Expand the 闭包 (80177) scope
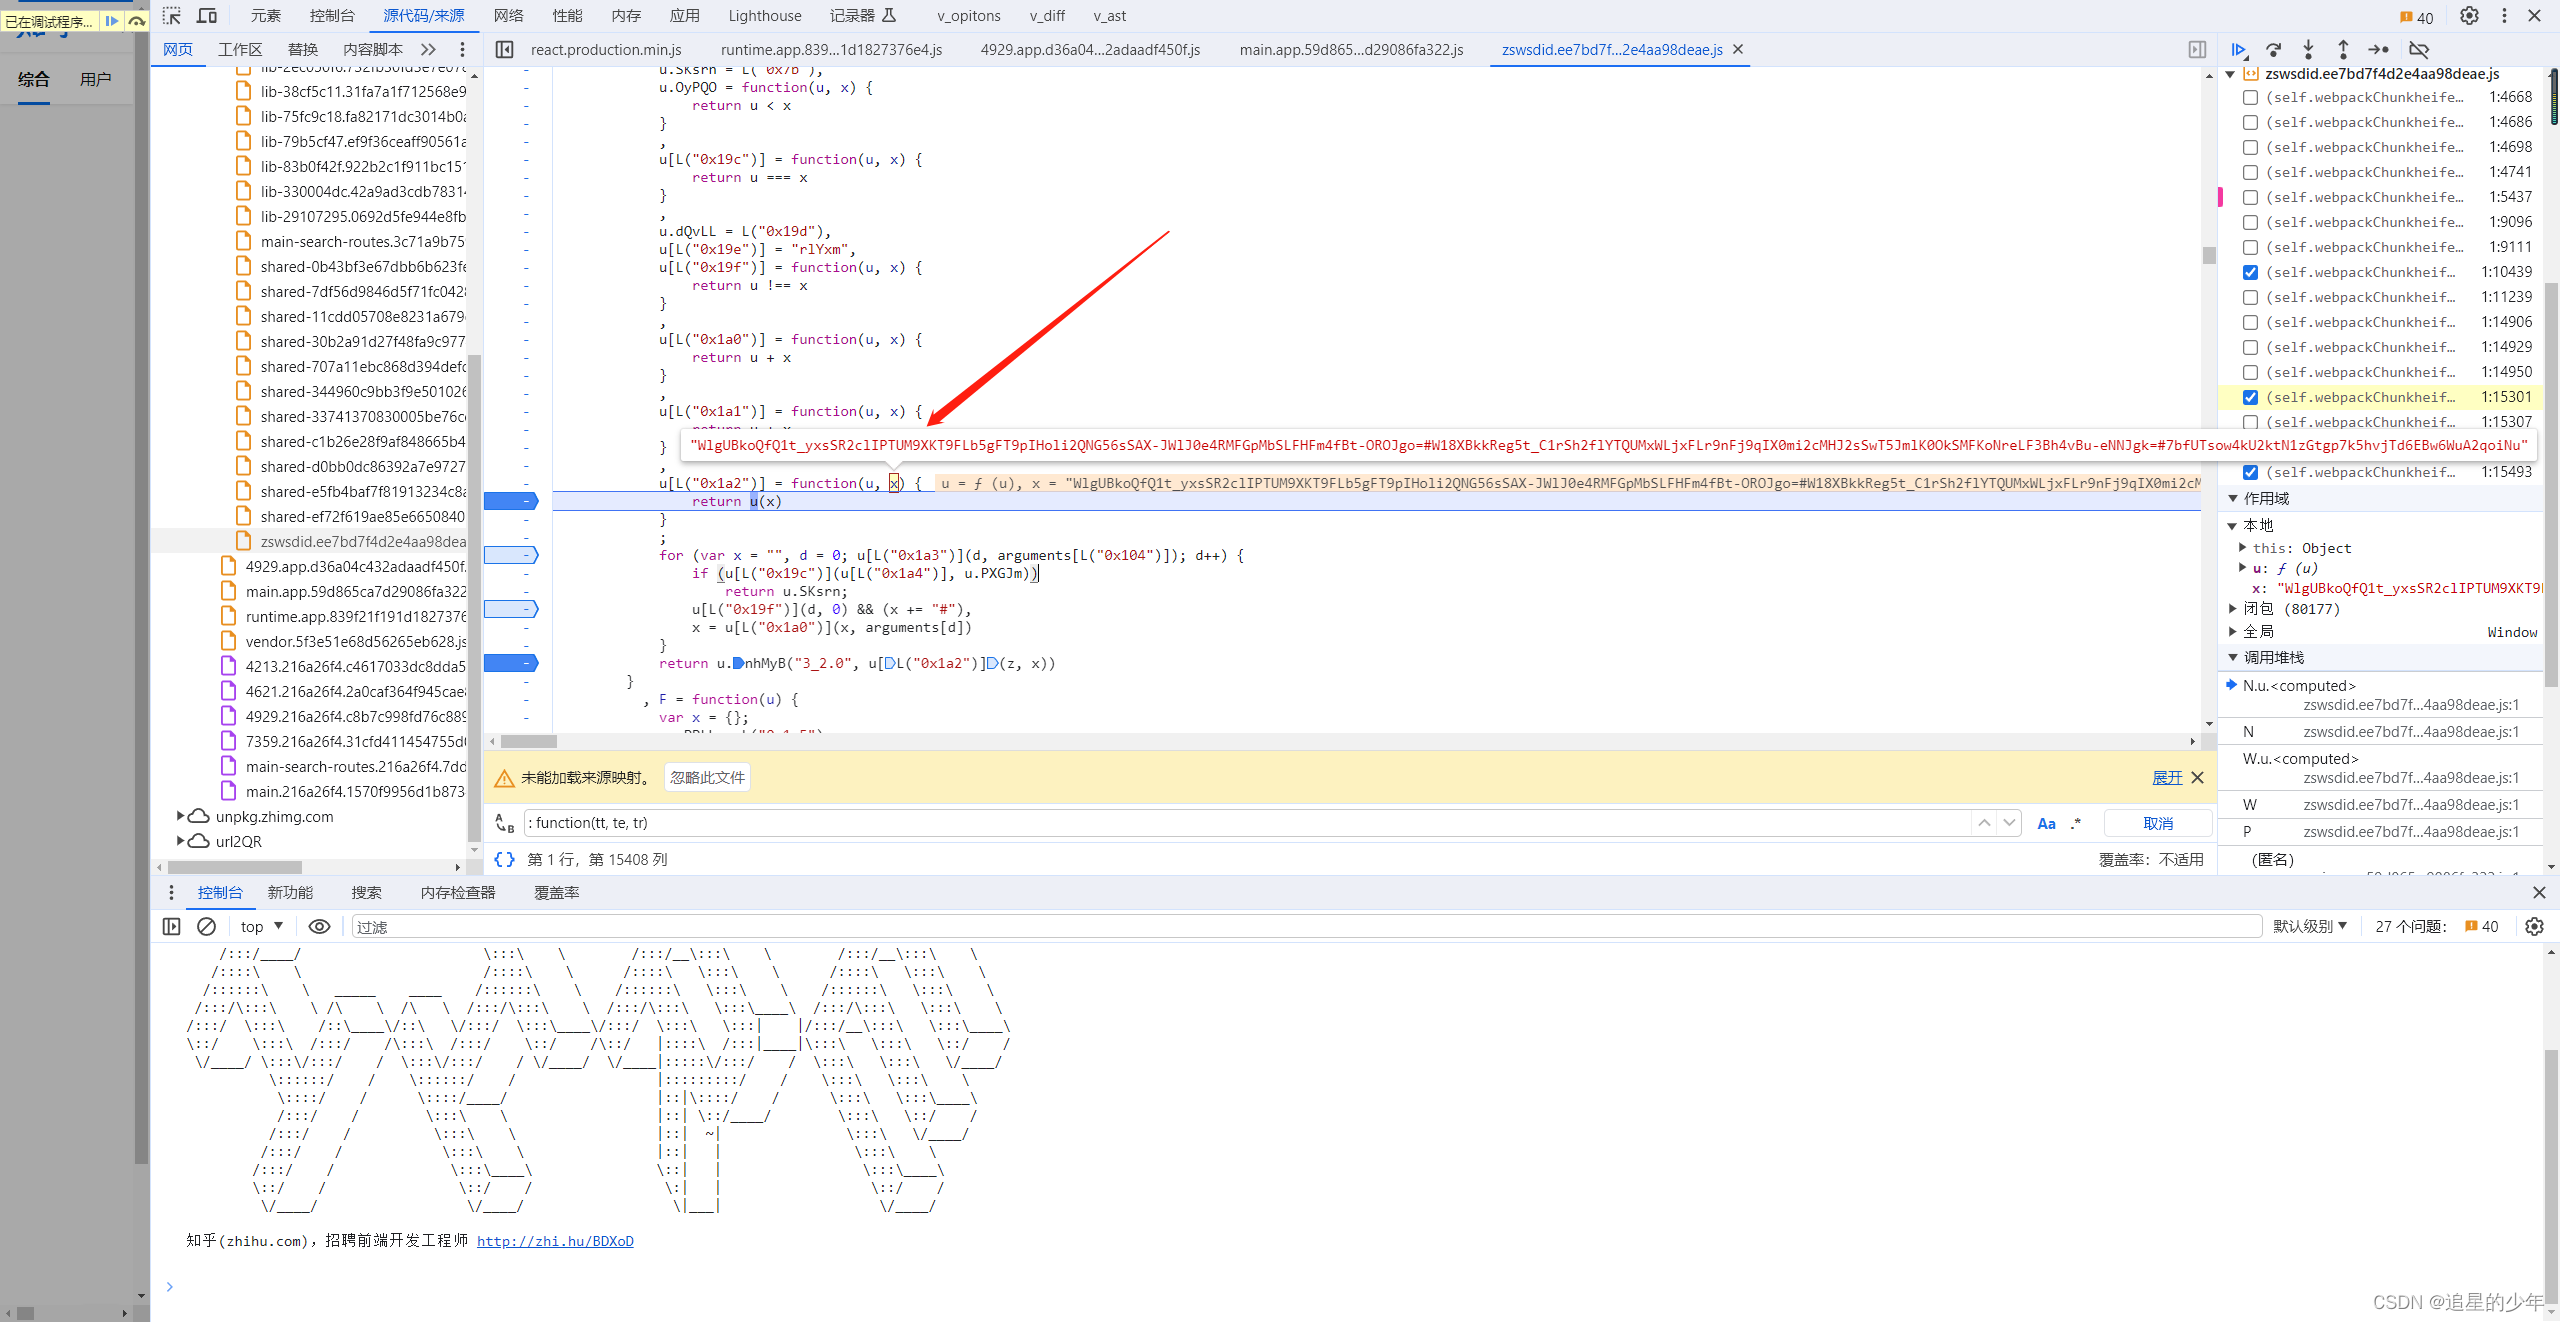Viewport: 2560px width, 1322px height. pyautogui.click(x=2233, y=608)
